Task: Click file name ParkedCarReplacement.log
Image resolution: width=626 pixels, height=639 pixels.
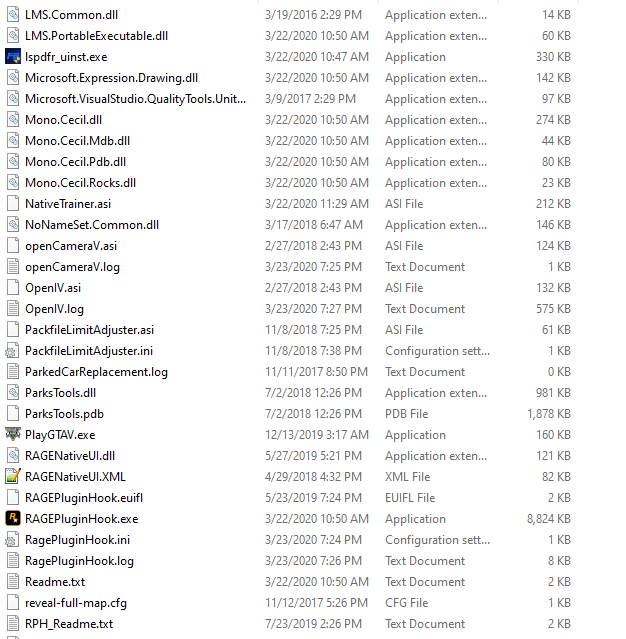Action: 96,372
